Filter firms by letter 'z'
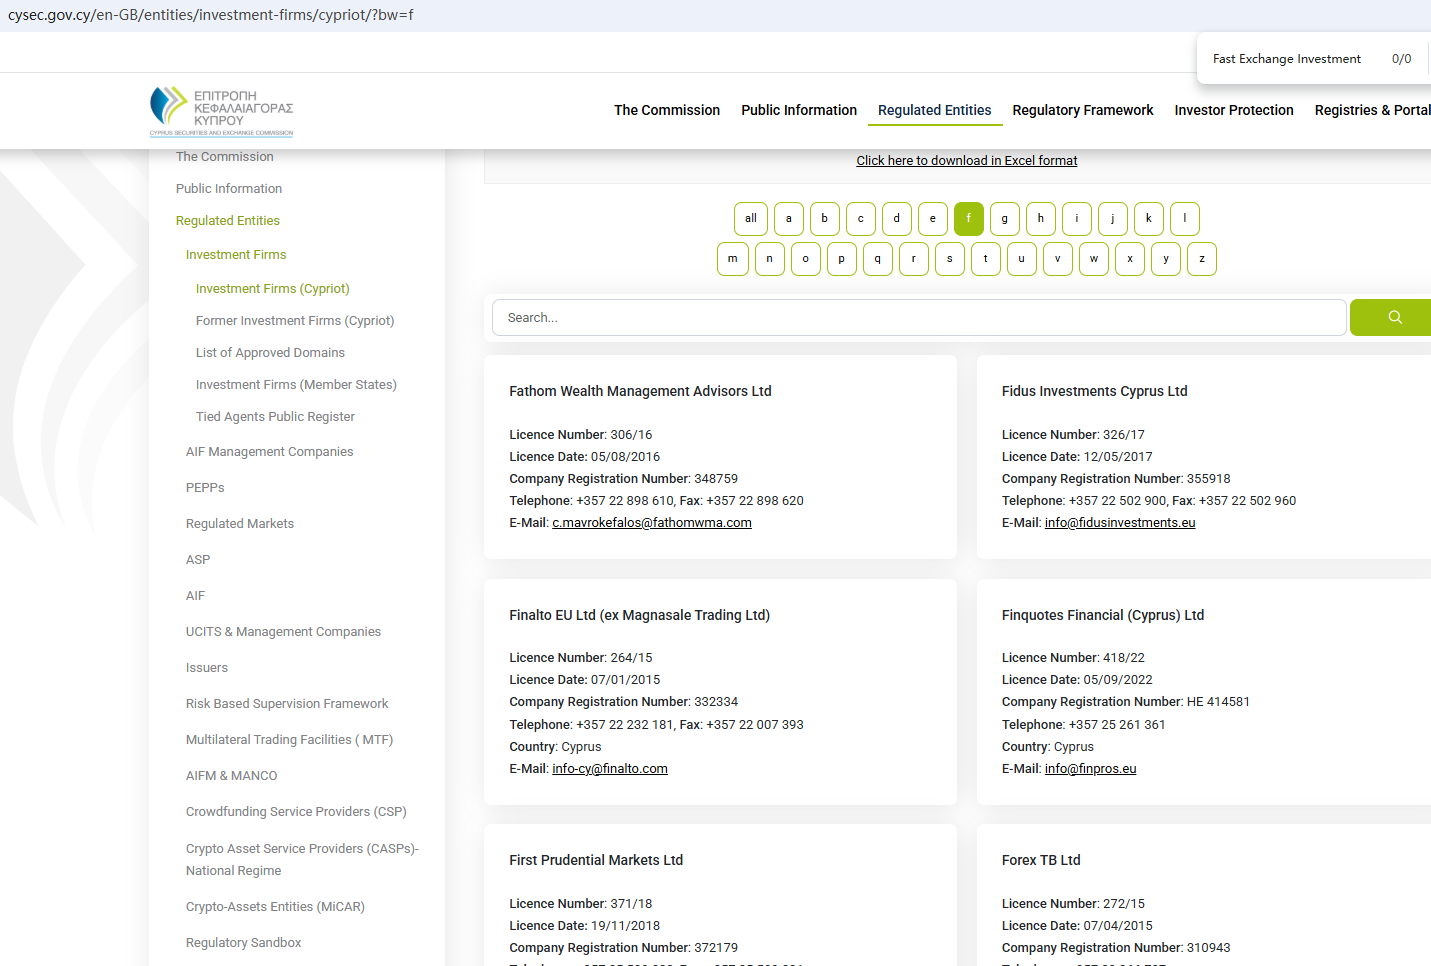Viewport: 1431px width, 966px height. click(1201, 259)
